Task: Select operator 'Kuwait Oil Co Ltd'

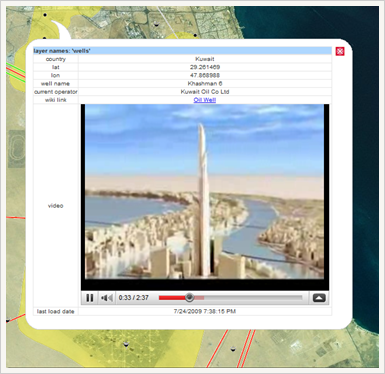Action: 205,92
